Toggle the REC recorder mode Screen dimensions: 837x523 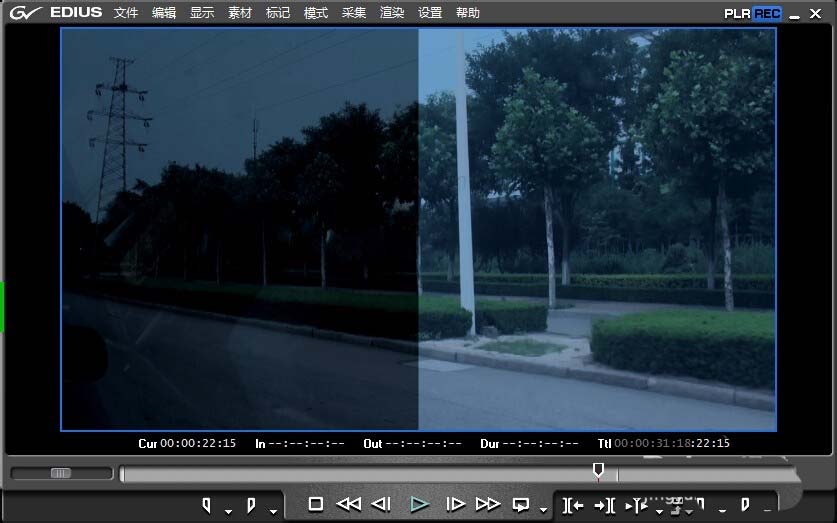[x=767, y=13]
